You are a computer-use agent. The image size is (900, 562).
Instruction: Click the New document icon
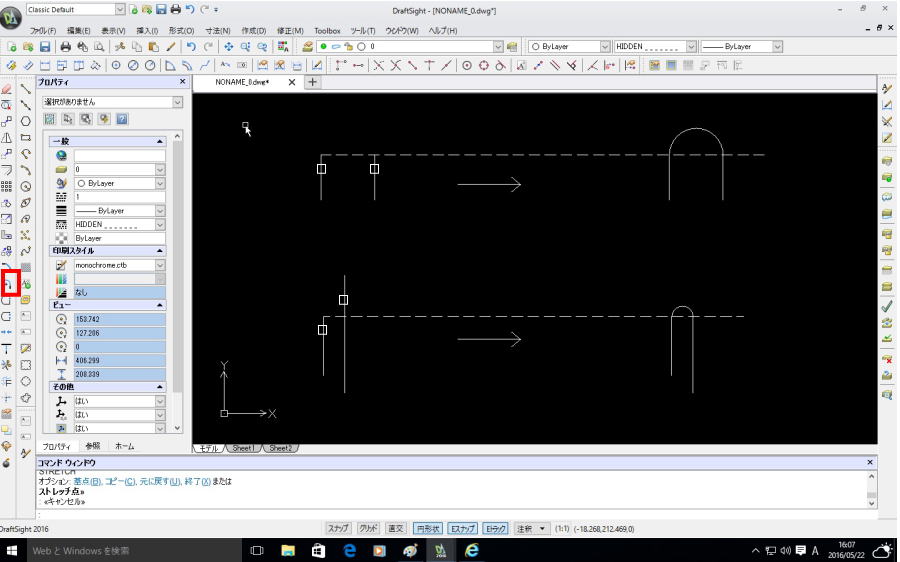click(11, 46)
